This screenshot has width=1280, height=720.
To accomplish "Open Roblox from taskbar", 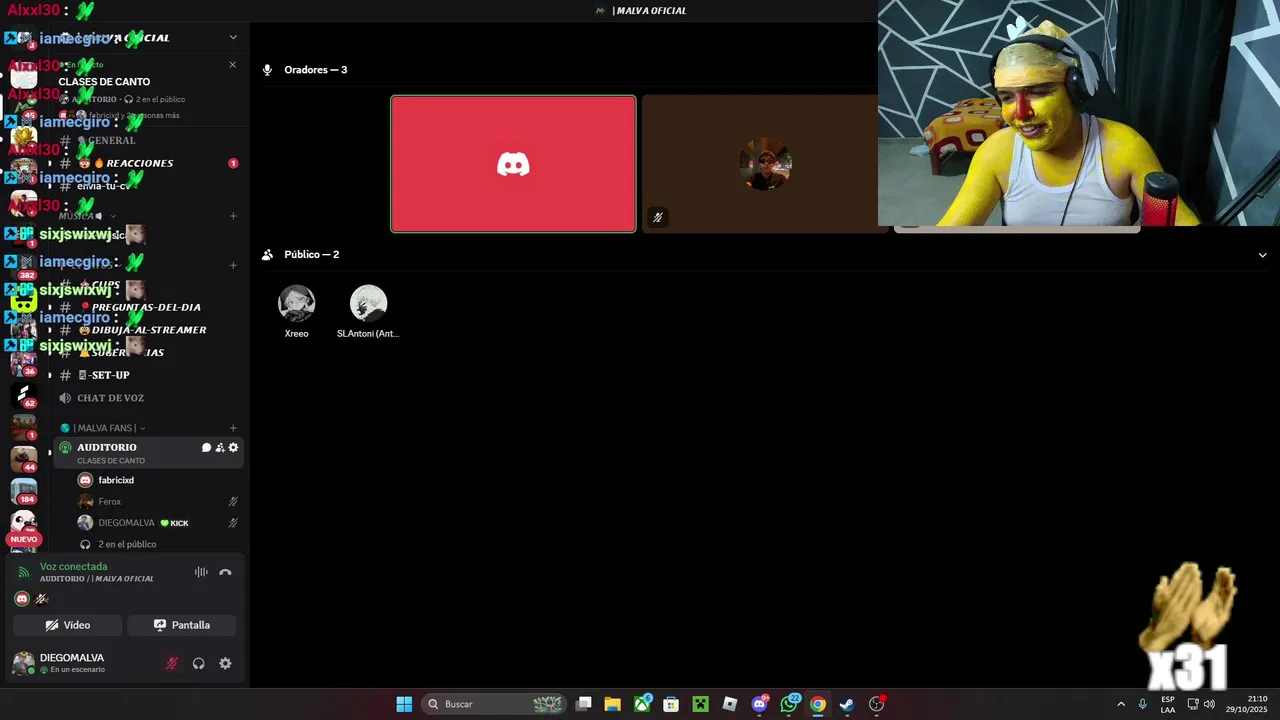I will [x=730, y=704].
